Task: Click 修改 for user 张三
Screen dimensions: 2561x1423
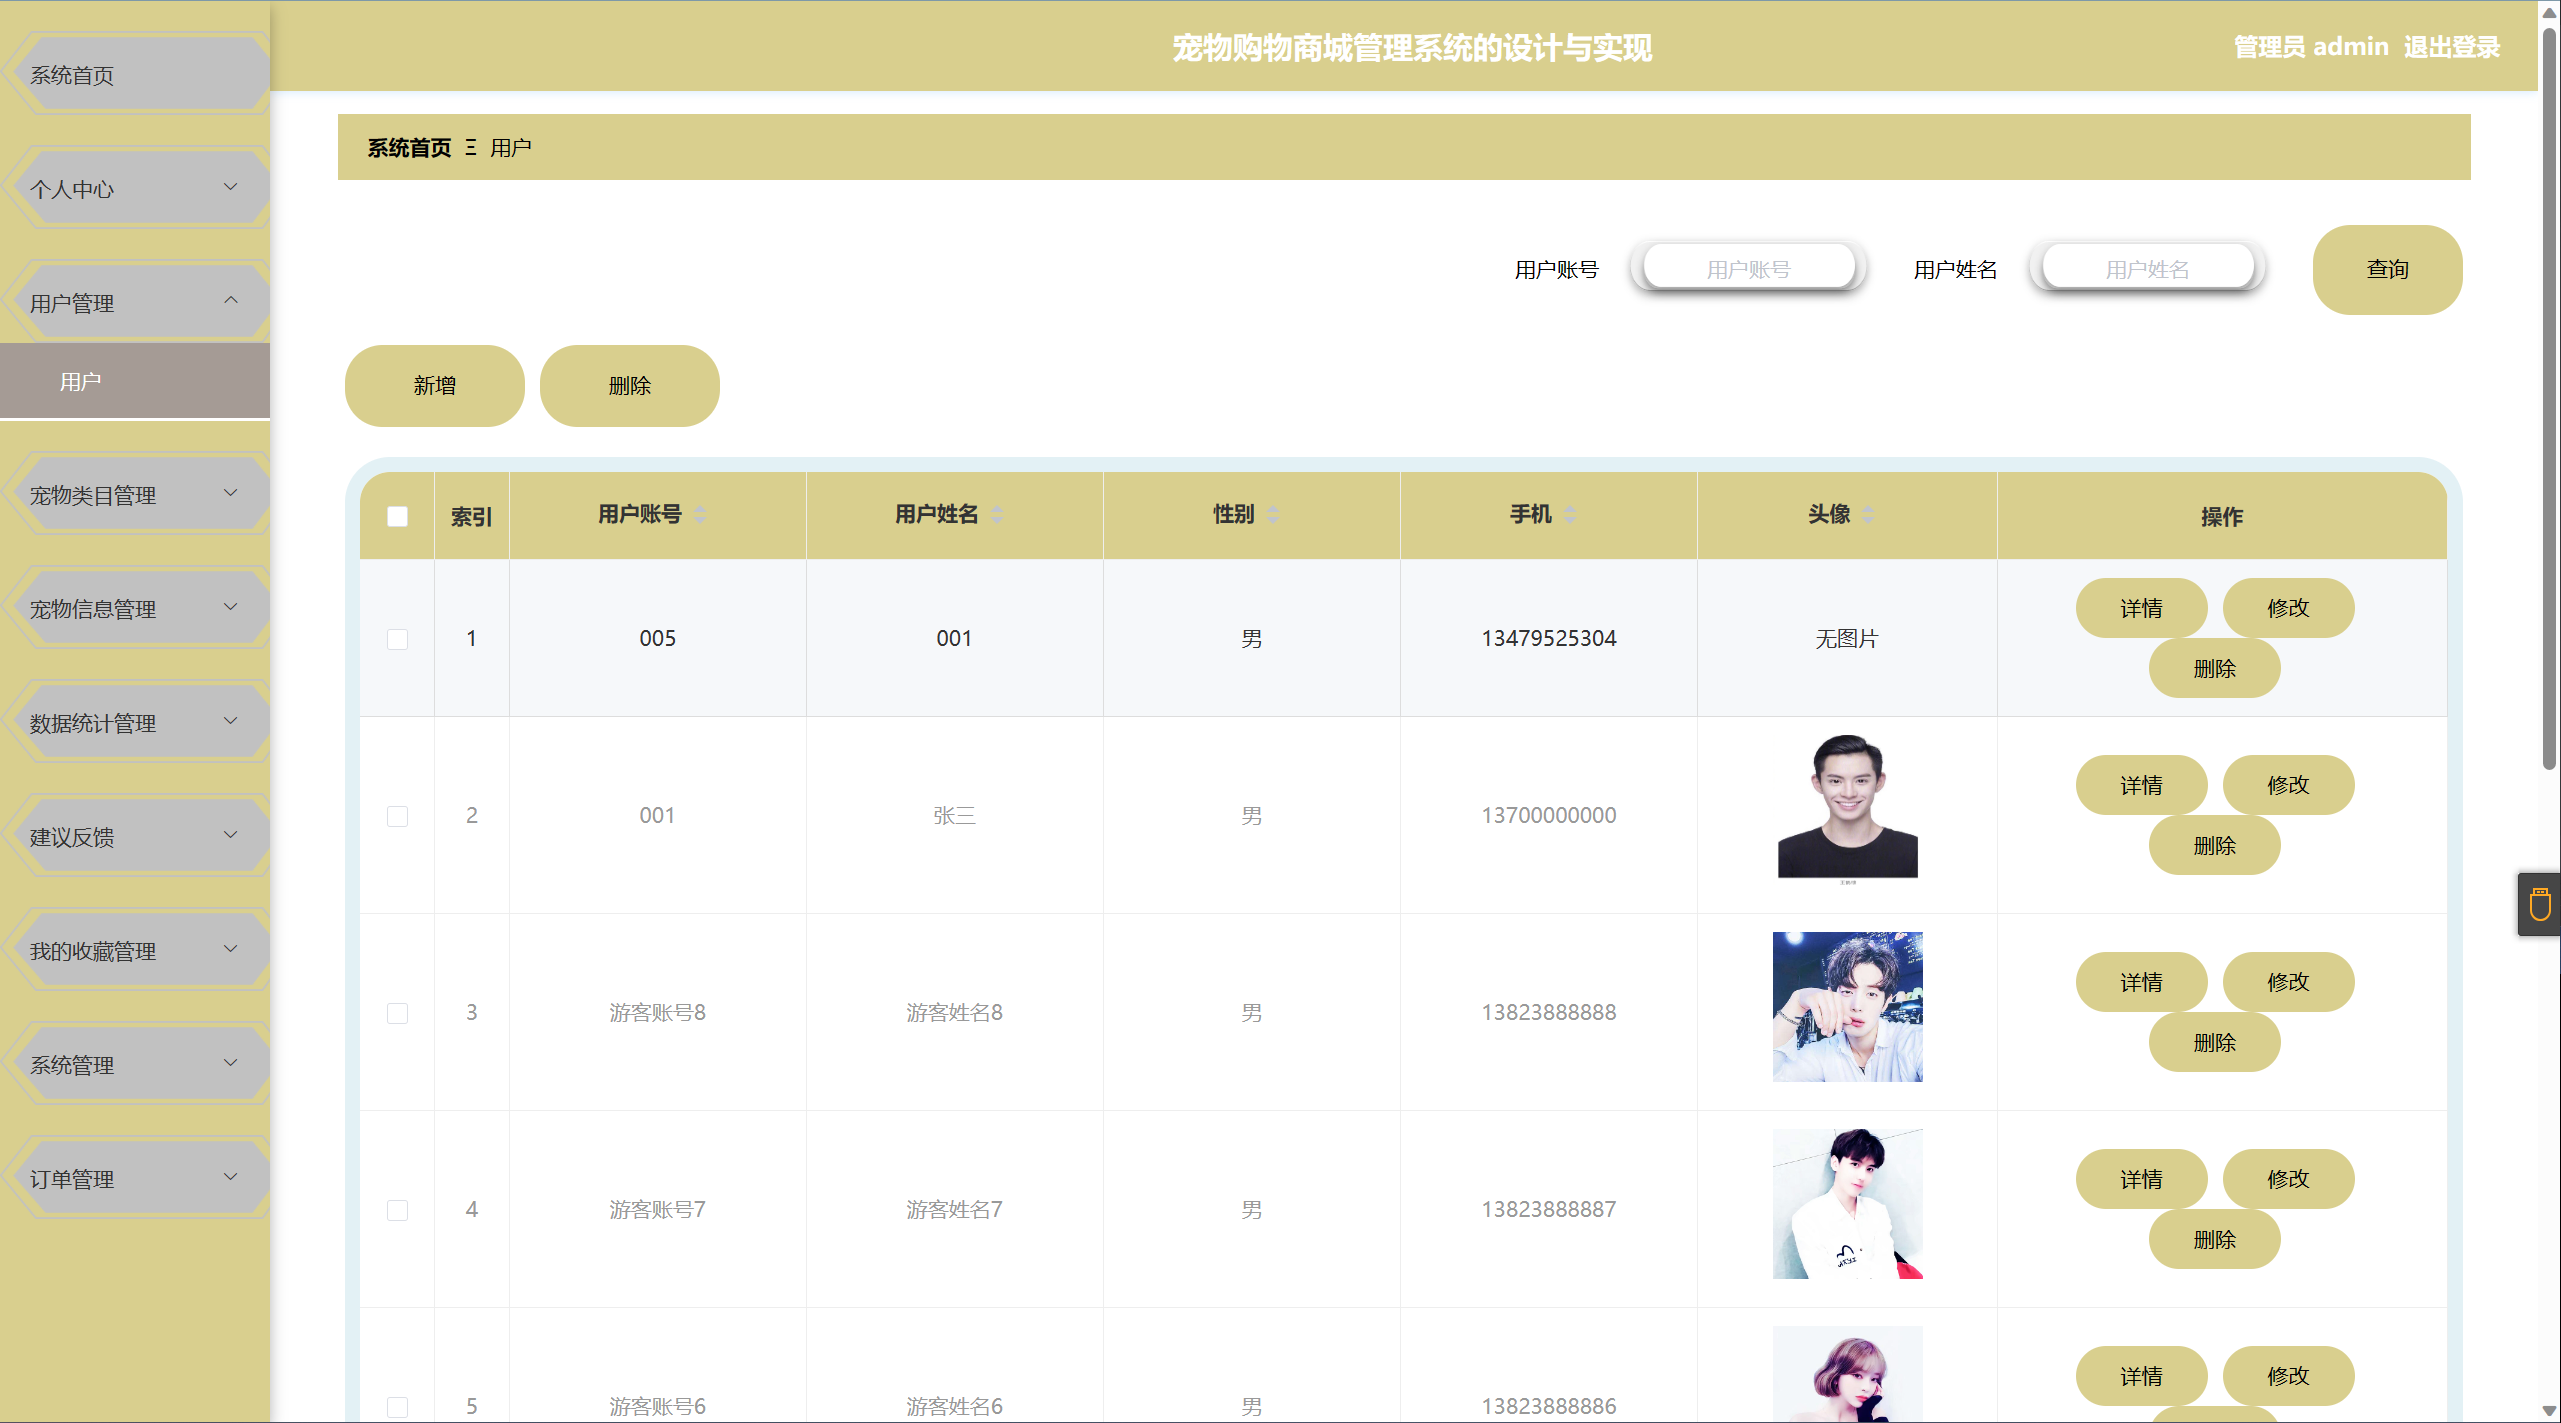Action: pos(2288,785)
